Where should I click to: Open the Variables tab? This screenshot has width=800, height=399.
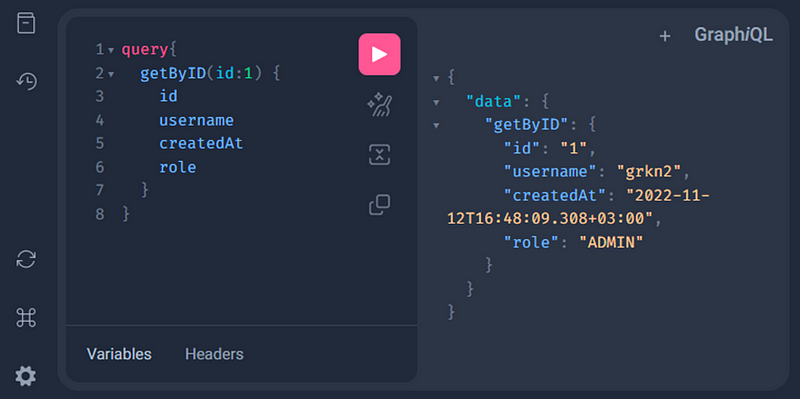coord(119,354)
